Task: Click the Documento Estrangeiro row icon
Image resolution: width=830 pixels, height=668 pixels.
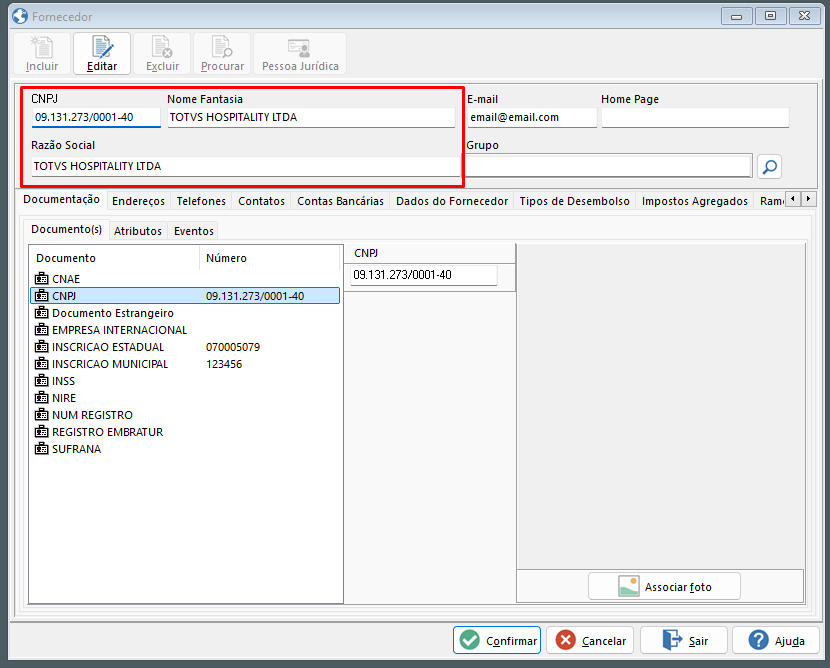Action: click(41, 312)
